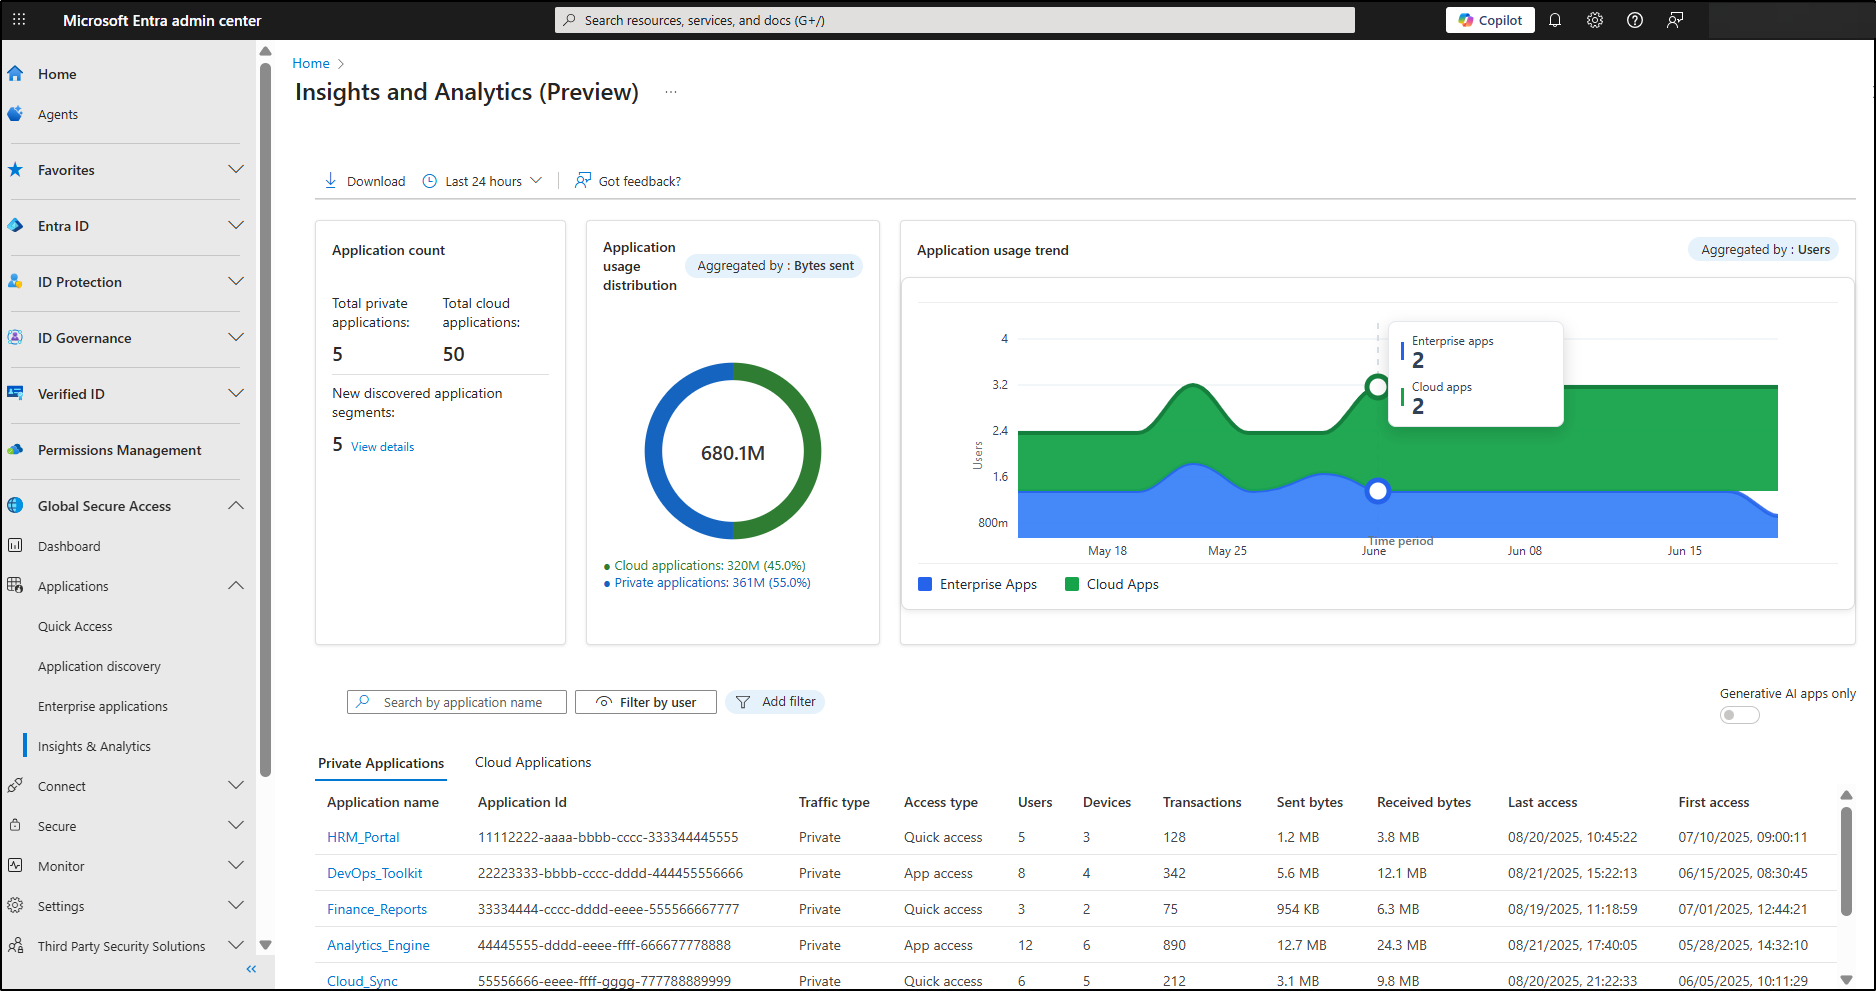Click the Agents icon in sidebar
This screenshot has height=991, width=1876.
(x=15, y=114)
